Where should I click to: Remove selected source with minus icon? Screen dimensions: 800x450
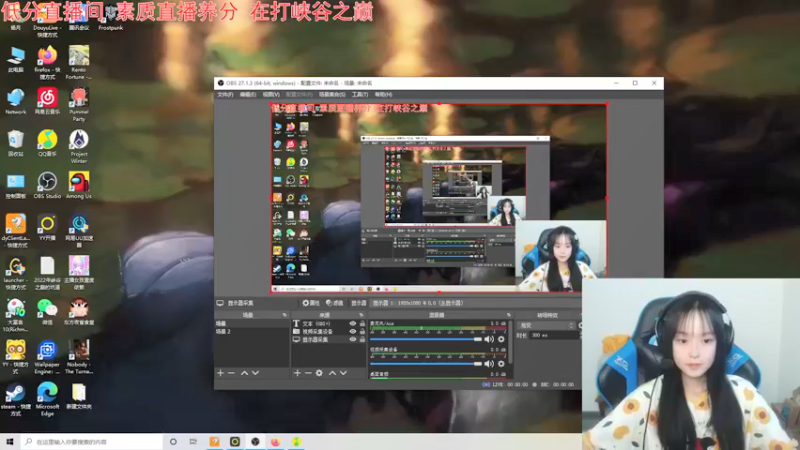tap(308, 373)
